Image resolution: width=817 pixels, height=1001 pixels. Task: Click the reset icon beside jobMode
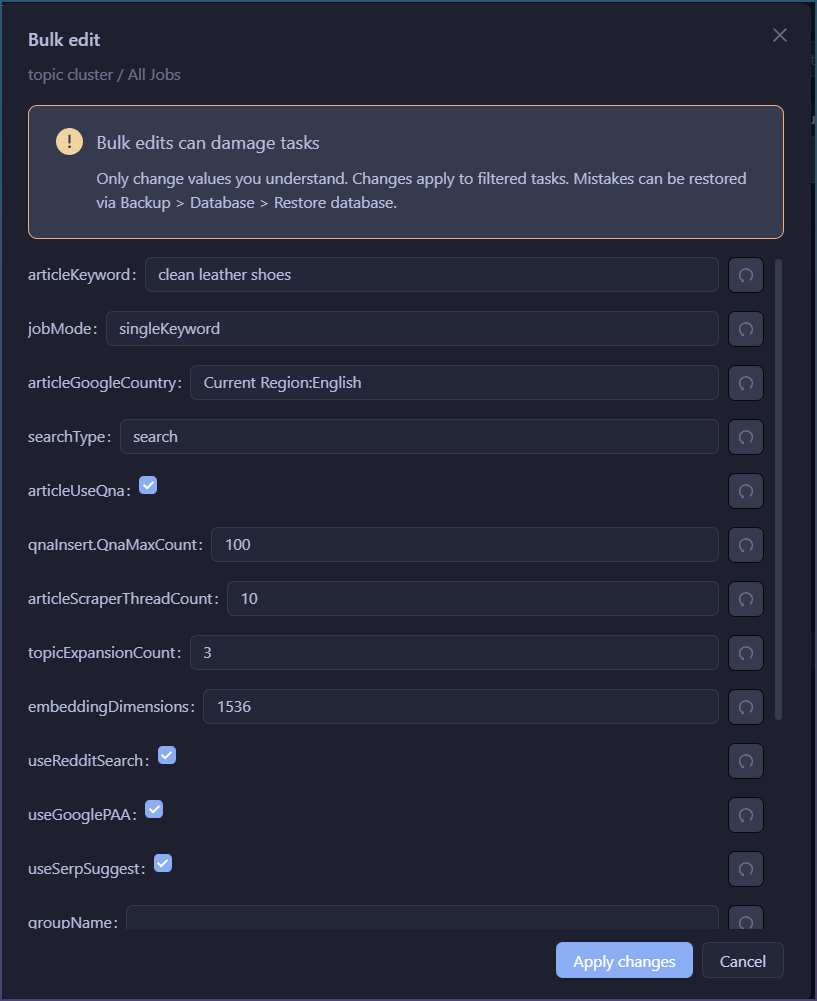tap(745, 329)
